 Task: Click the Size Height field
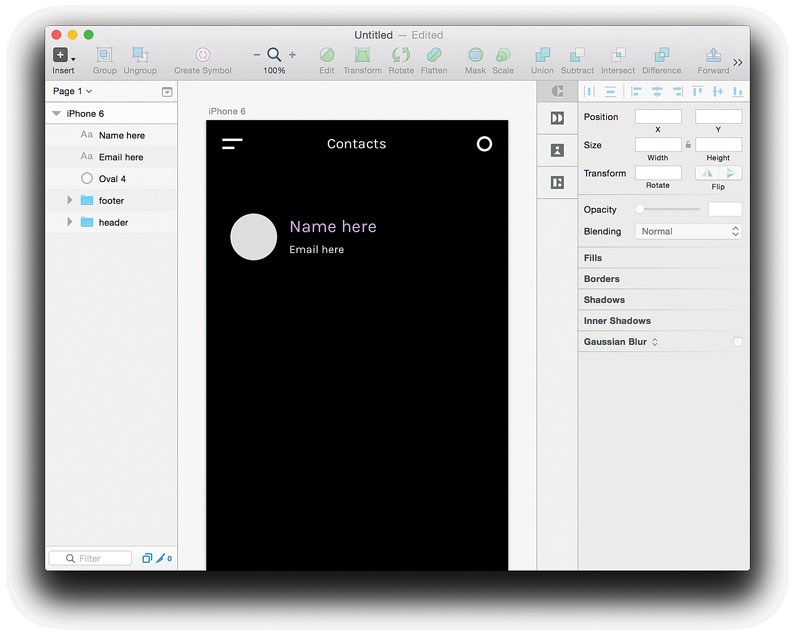[718, 145]
